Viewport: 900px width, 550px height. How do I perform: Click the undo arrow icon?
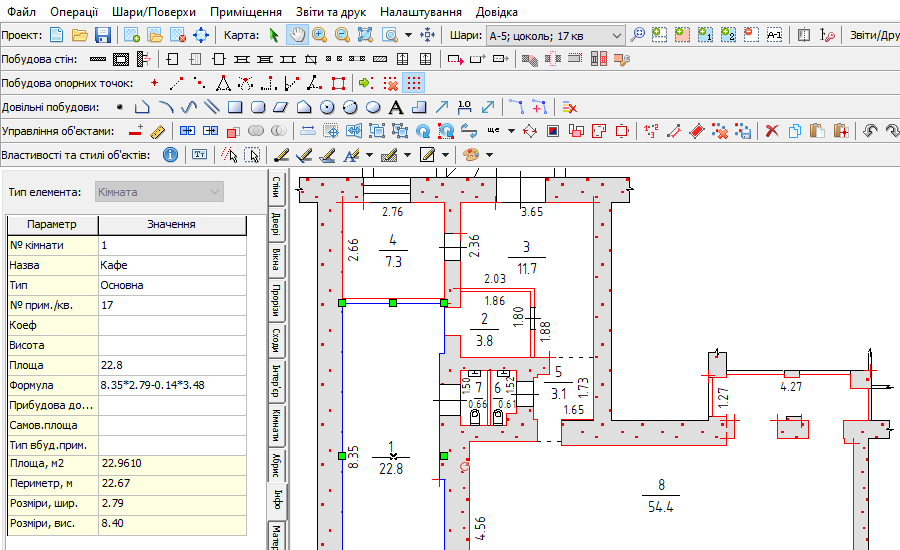(x=870, y=131)
